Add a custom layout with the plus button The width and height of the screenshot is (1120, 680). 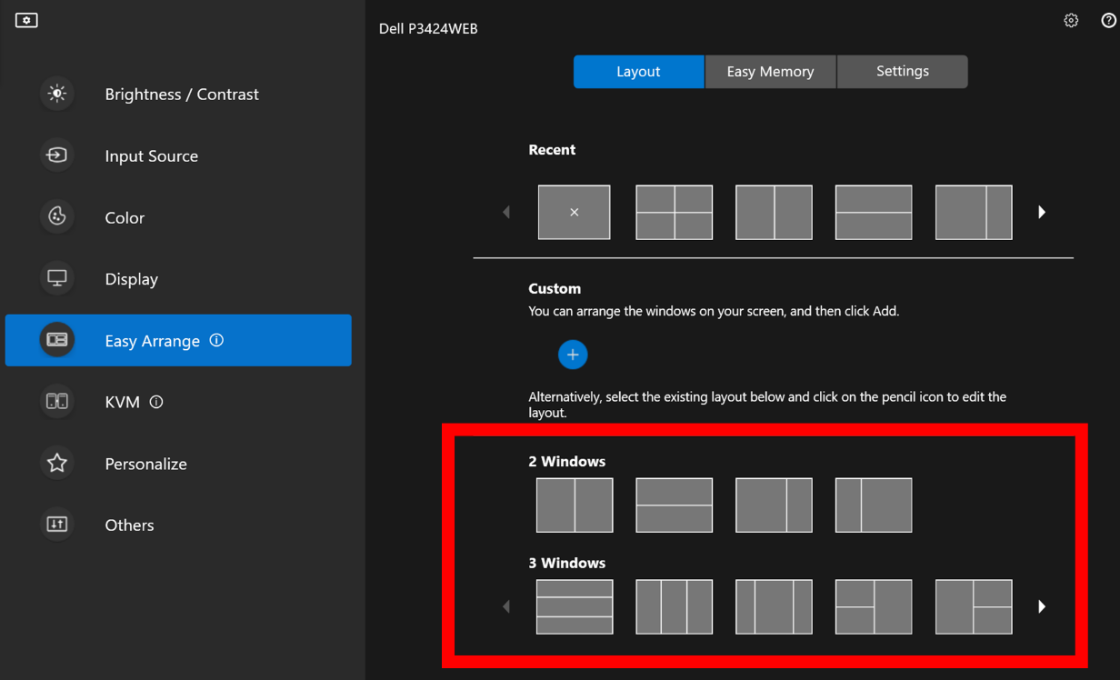573,354
